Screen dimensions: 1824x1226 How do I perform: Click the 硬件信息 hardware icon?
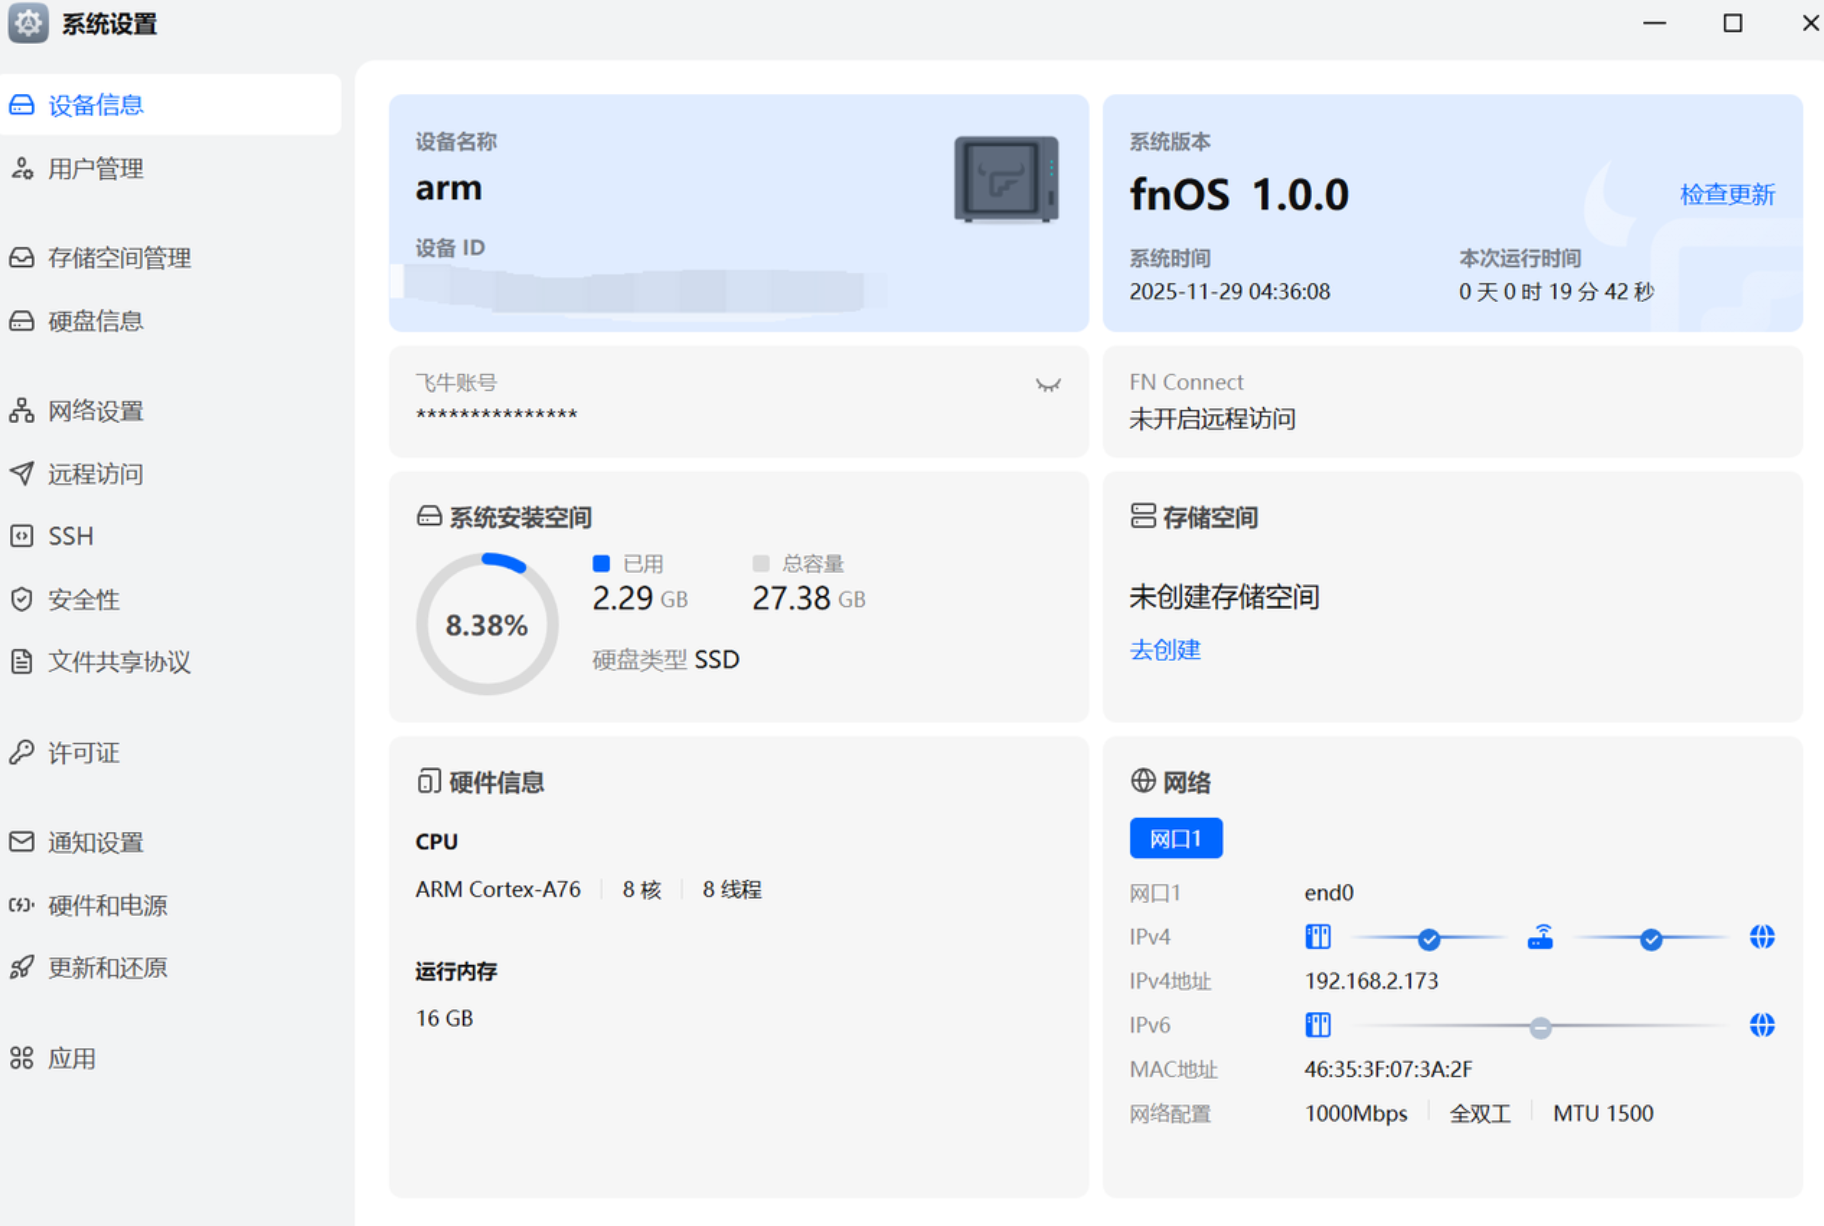click(x=428, y=781)
